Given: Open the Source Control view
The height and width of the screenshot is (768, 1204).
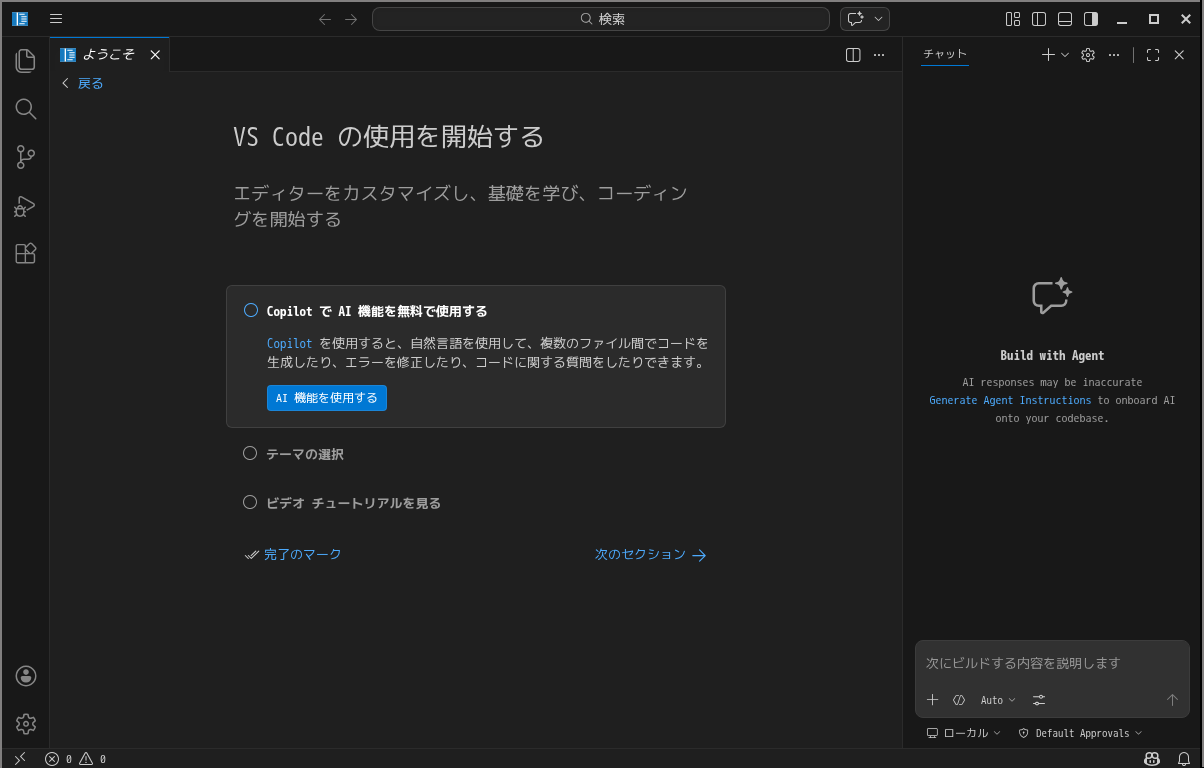Looking at the screenshot, I should tap(26, 157).
